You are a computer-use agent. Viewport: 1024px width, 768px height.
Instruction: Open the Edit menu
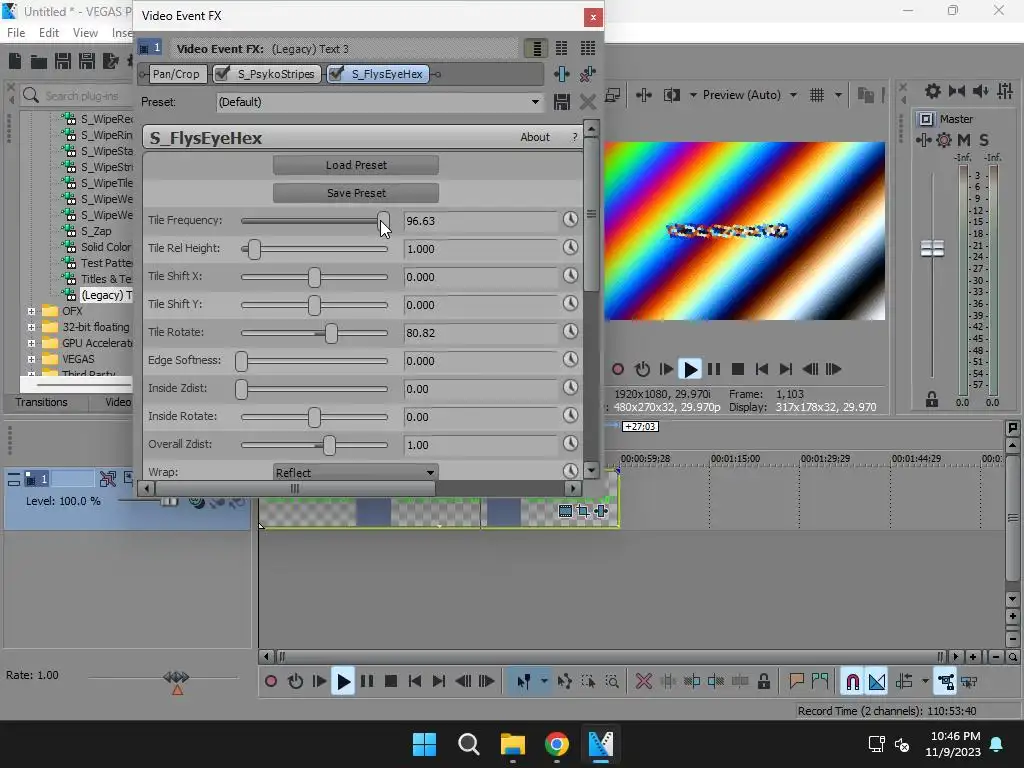pyautogui.click(x=49, y=33)
